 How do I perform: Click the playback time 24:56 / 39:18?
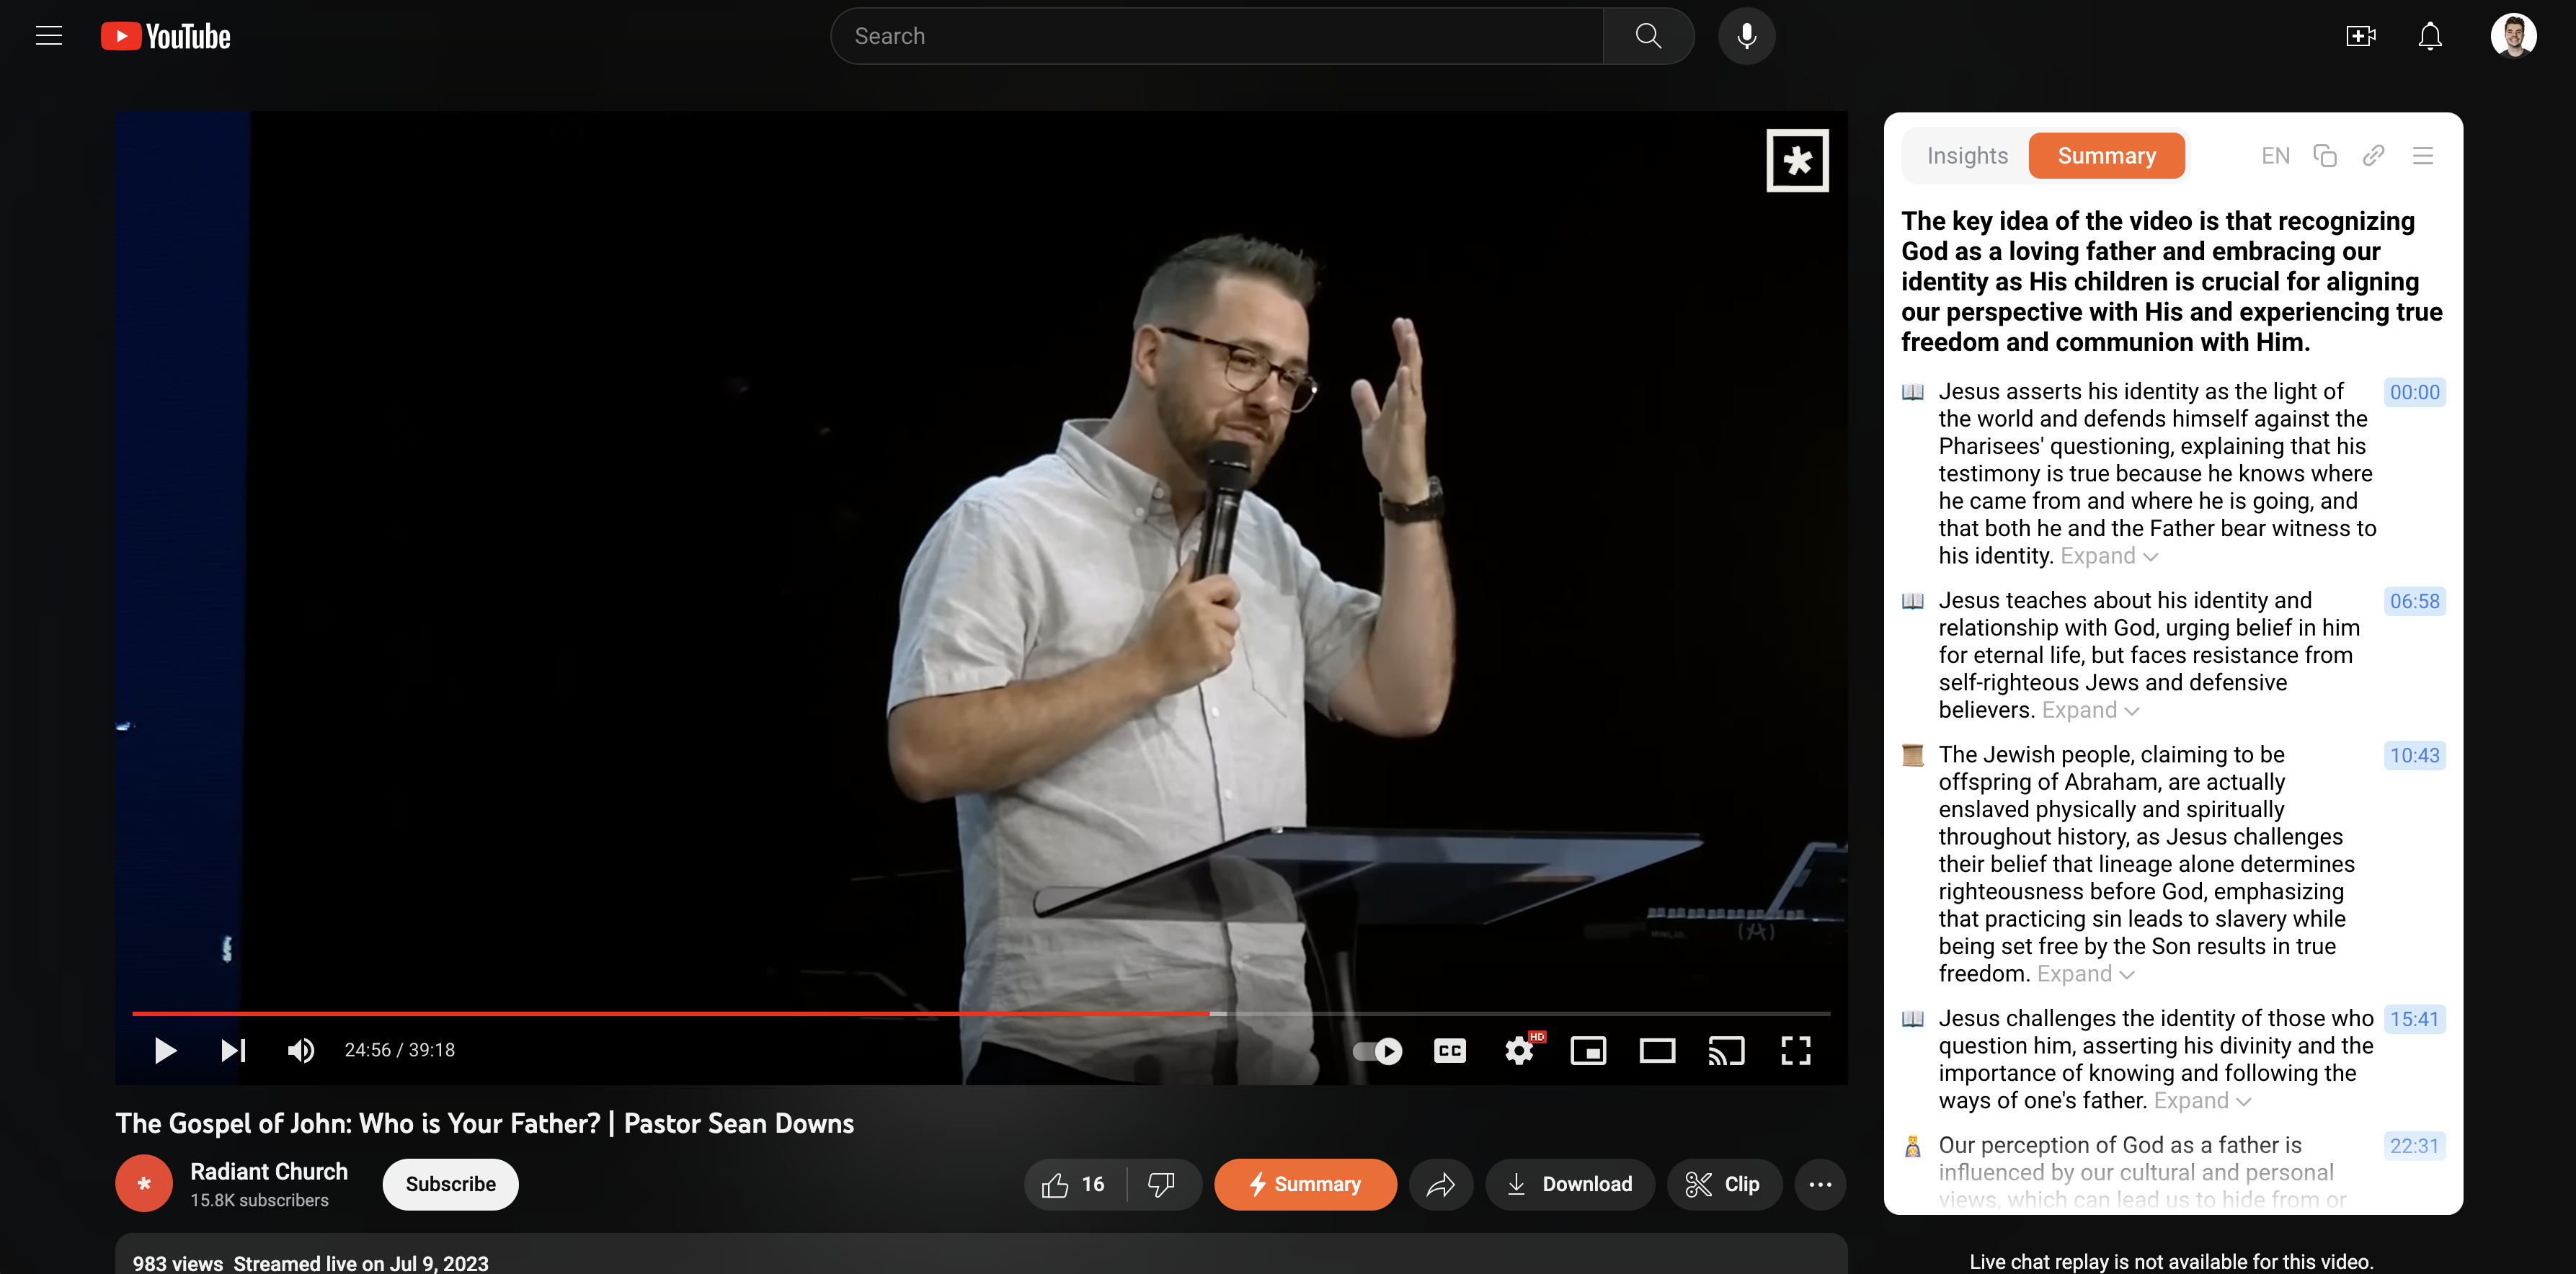(x=400, y=1050)
